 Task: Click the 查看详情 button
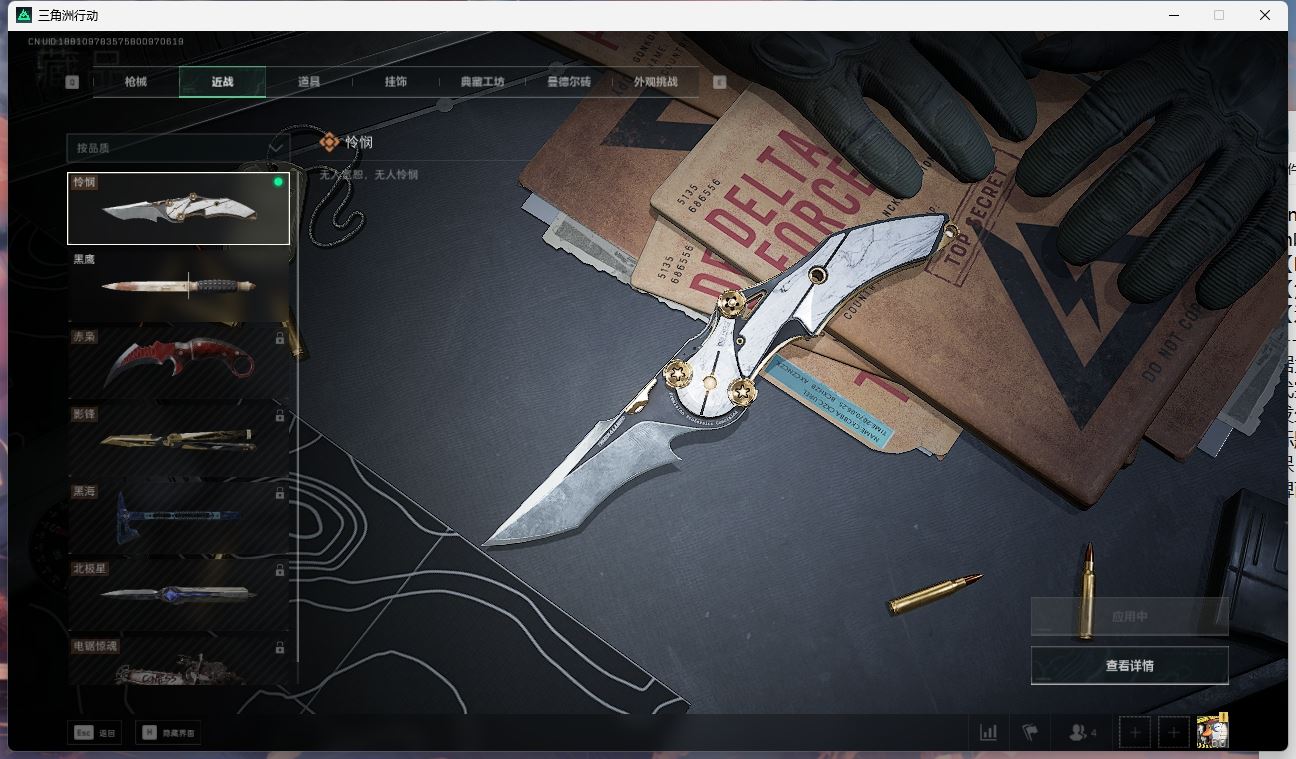(1129, 666)
